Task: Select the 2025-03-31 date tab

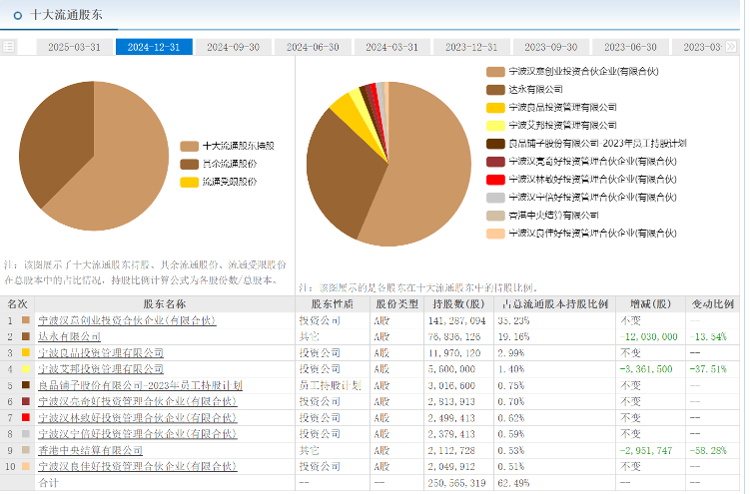Action: point(74,47)
